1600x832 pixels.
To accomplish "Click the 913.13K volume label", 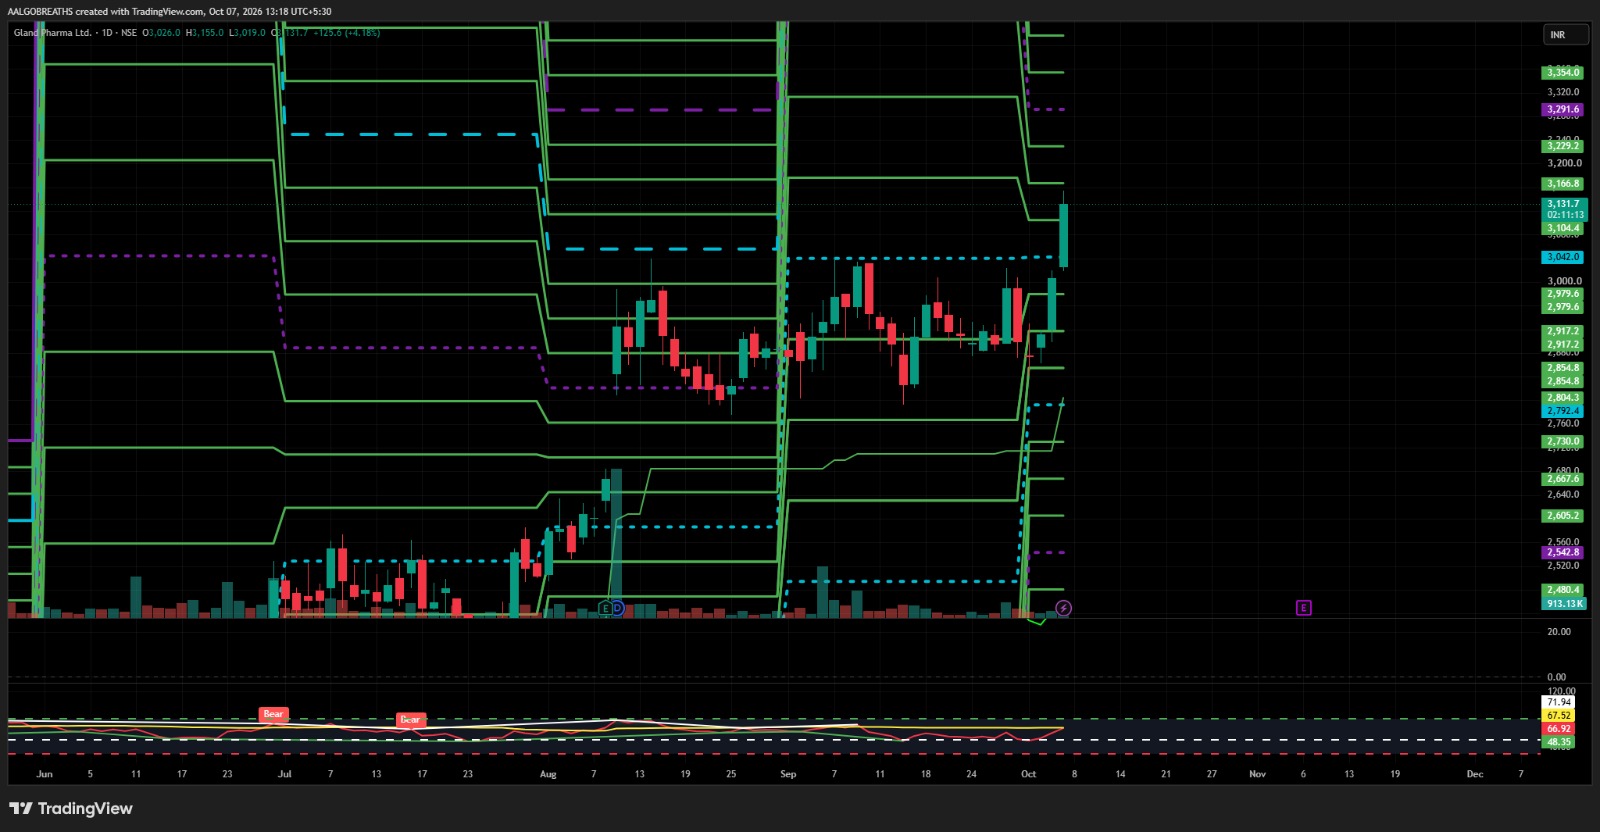I will [1563, 603].
